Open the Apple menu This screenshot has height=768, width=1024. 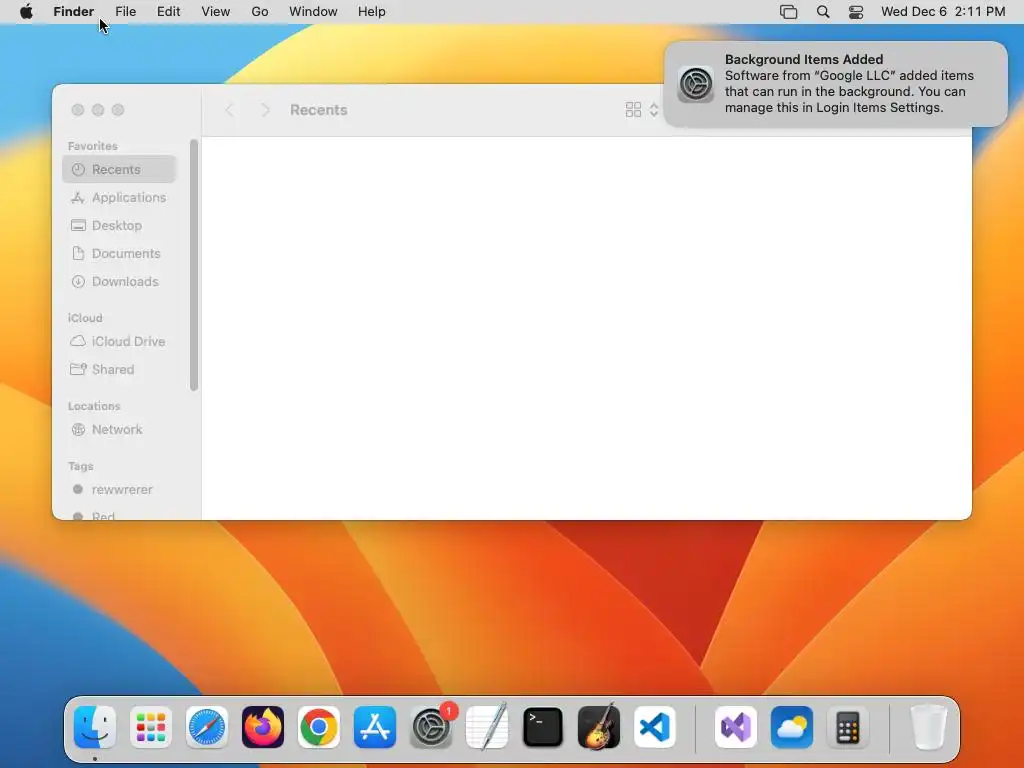26,12
